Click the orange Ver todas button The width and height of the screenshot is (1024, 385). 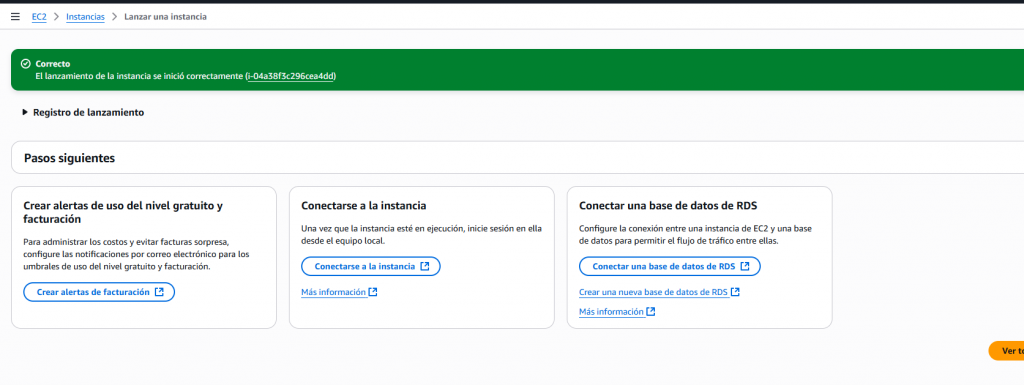click(1006, 351)
